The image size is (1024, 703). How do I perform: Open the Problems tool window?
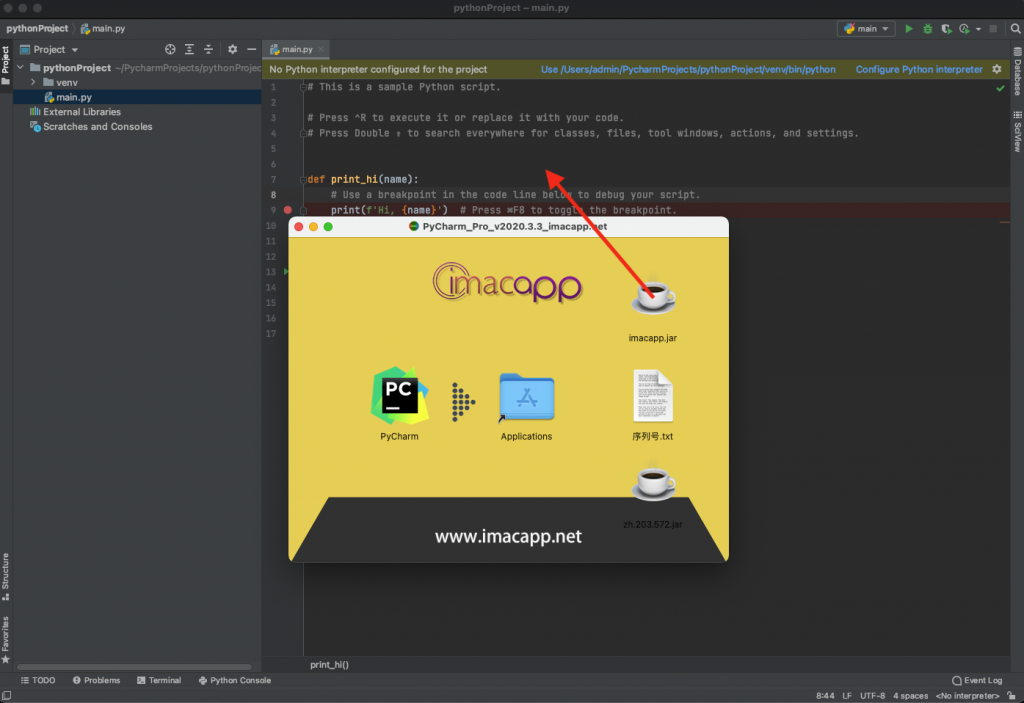click(x=96, y=680)
